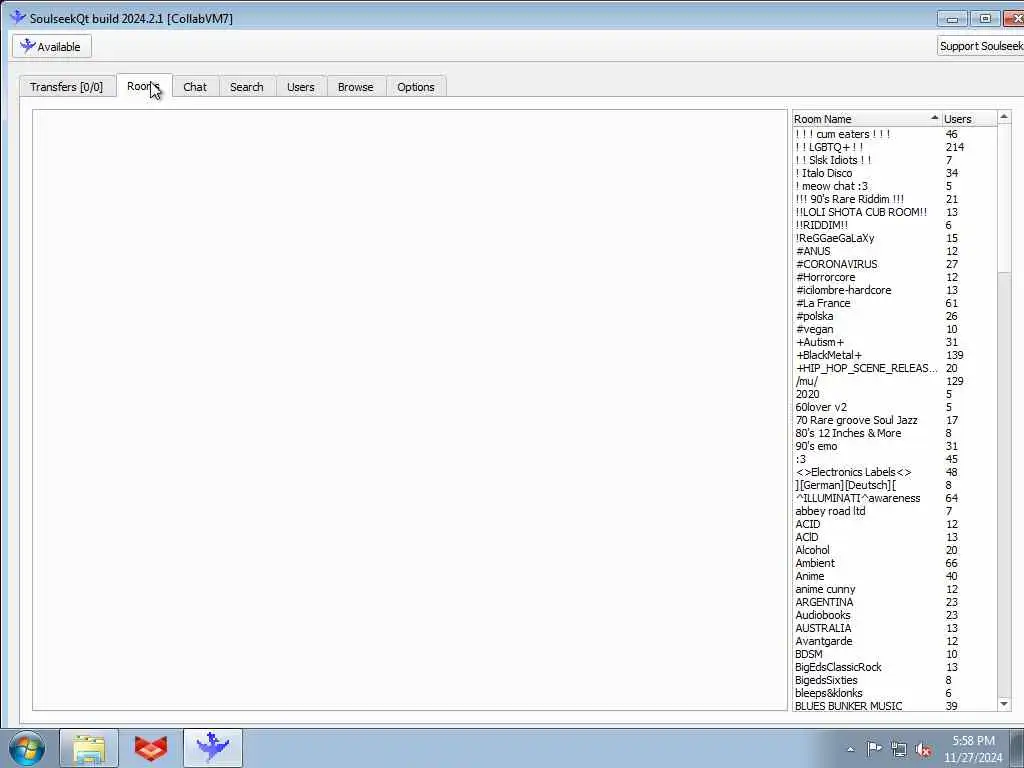Sort rooms by Users column header

coord(969,119)
